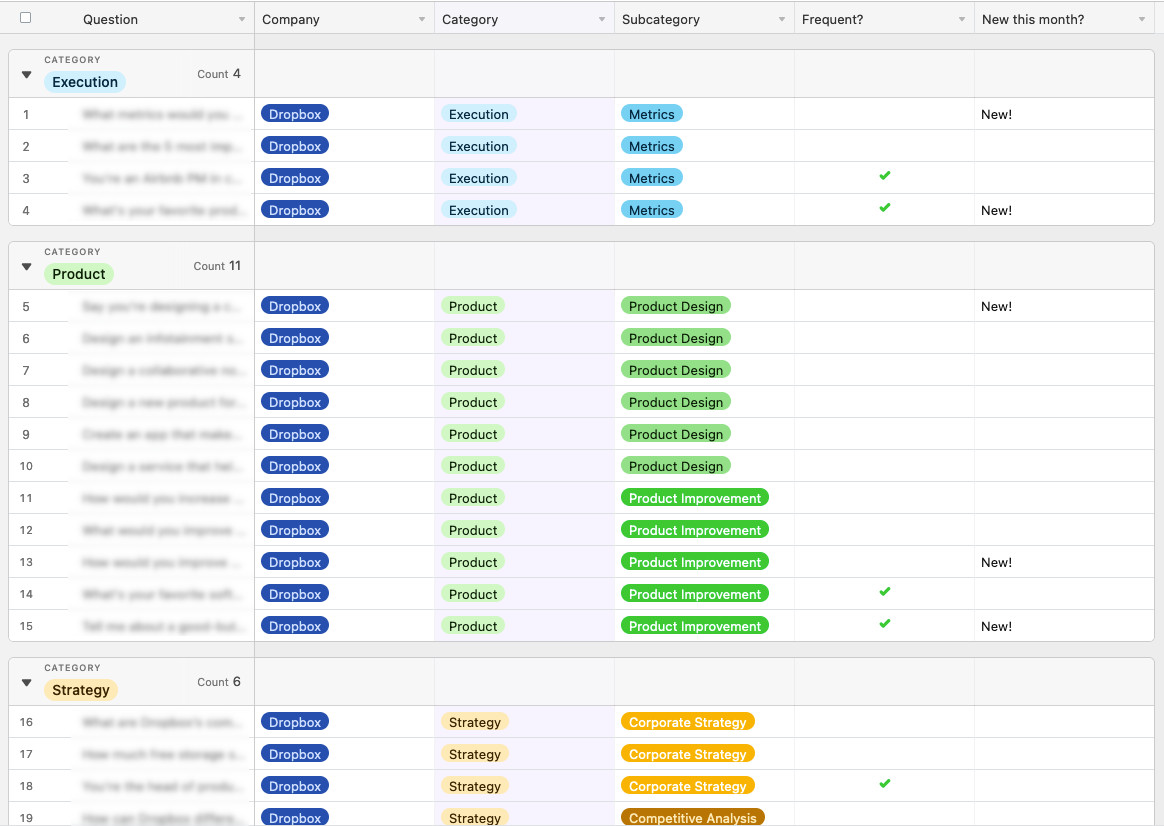1164x826 pixels.
Task: Click the Dropbox company tag in row 1
Action: [295, 114]
